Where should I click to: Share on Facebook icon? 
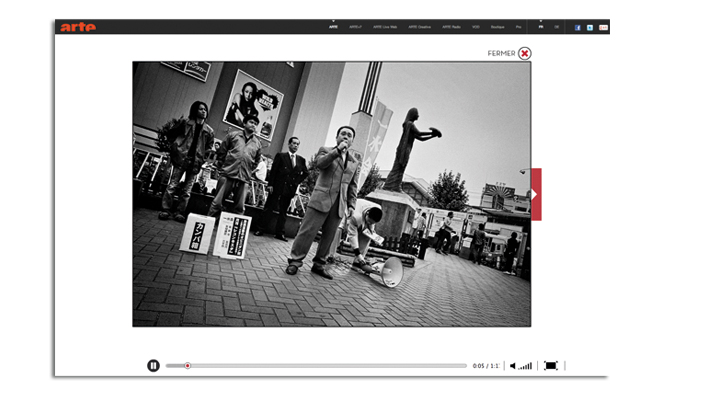[x=578, y=28]
